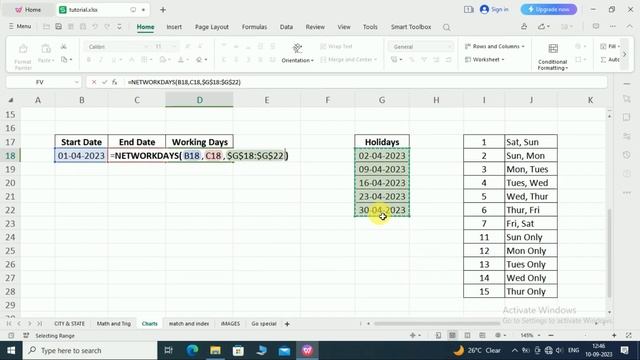The height and width of the screenshot is (360, 640).
Task: Click the Cut scissors icon
Action: pos(64,47)
